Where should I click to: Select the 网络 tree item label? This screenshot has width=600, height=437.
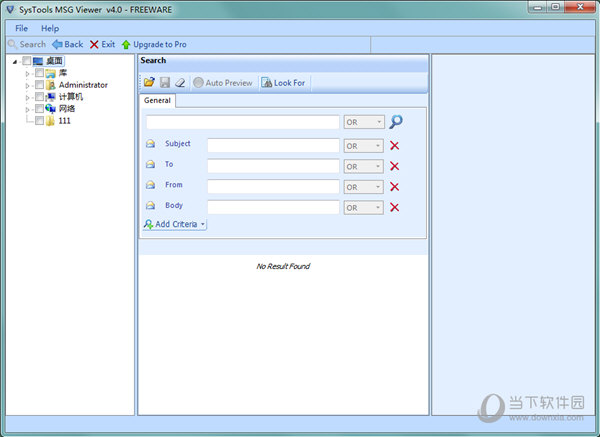(x=67, y=109)
